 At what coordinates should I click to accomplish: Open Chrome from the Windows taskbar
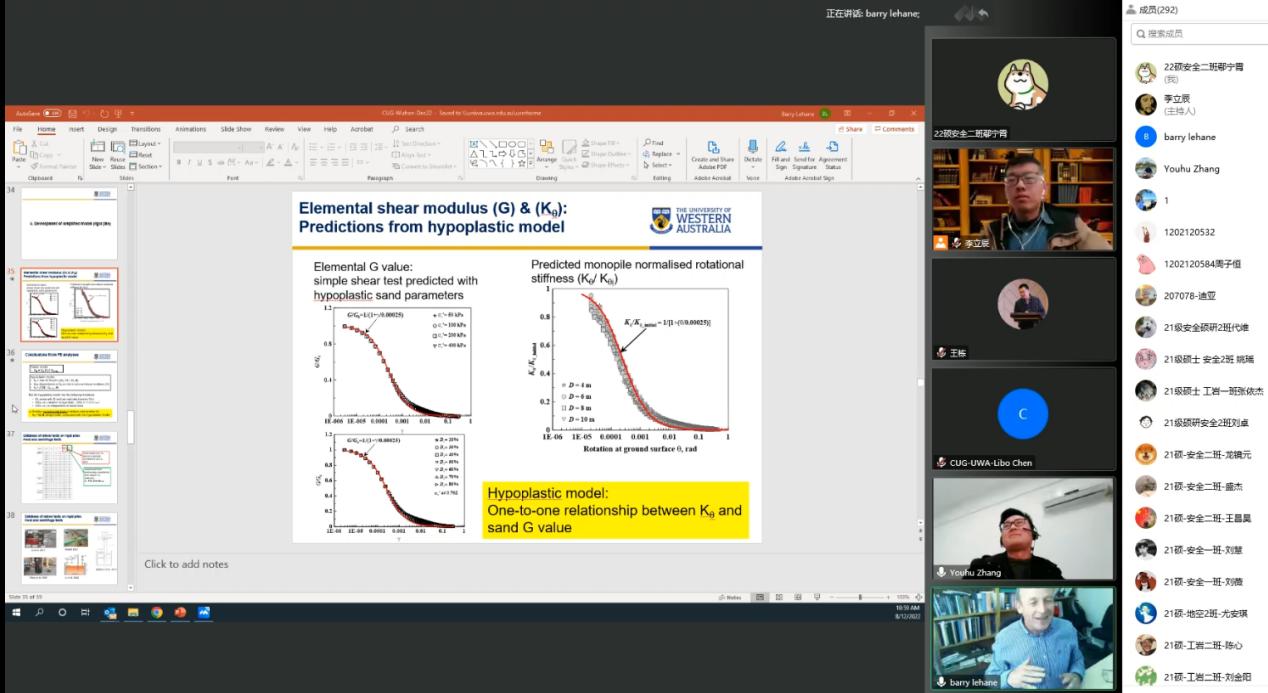(157, 612)
